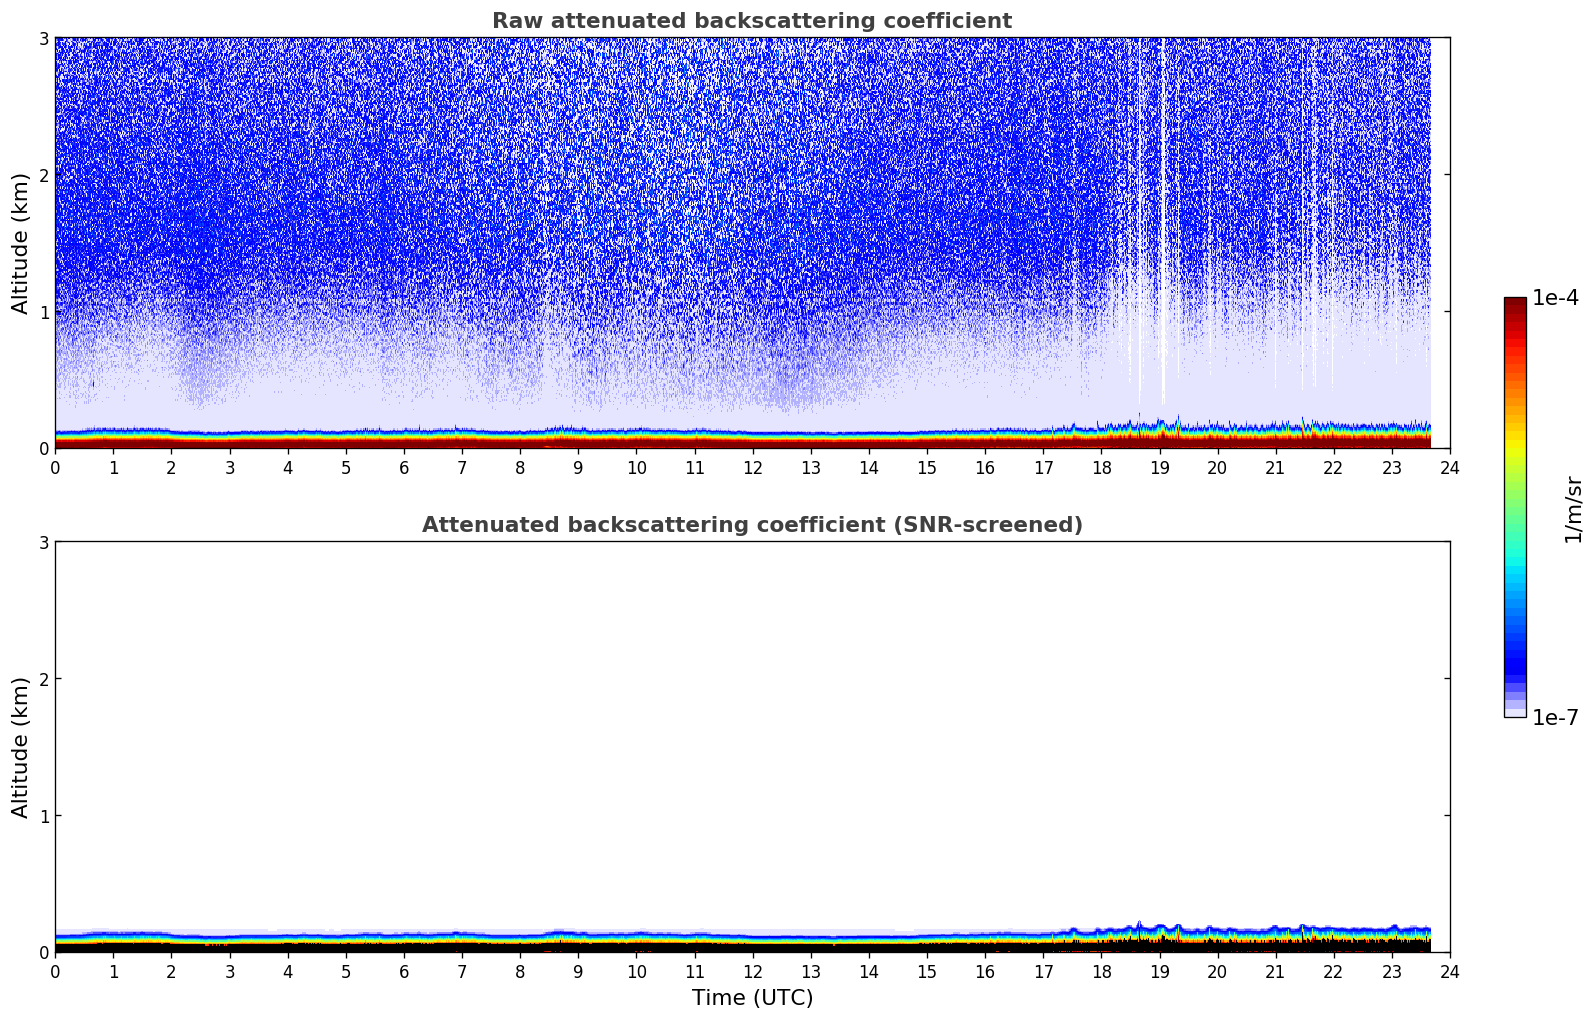Click the "1e-4" colorbar maximum label

1555,298
